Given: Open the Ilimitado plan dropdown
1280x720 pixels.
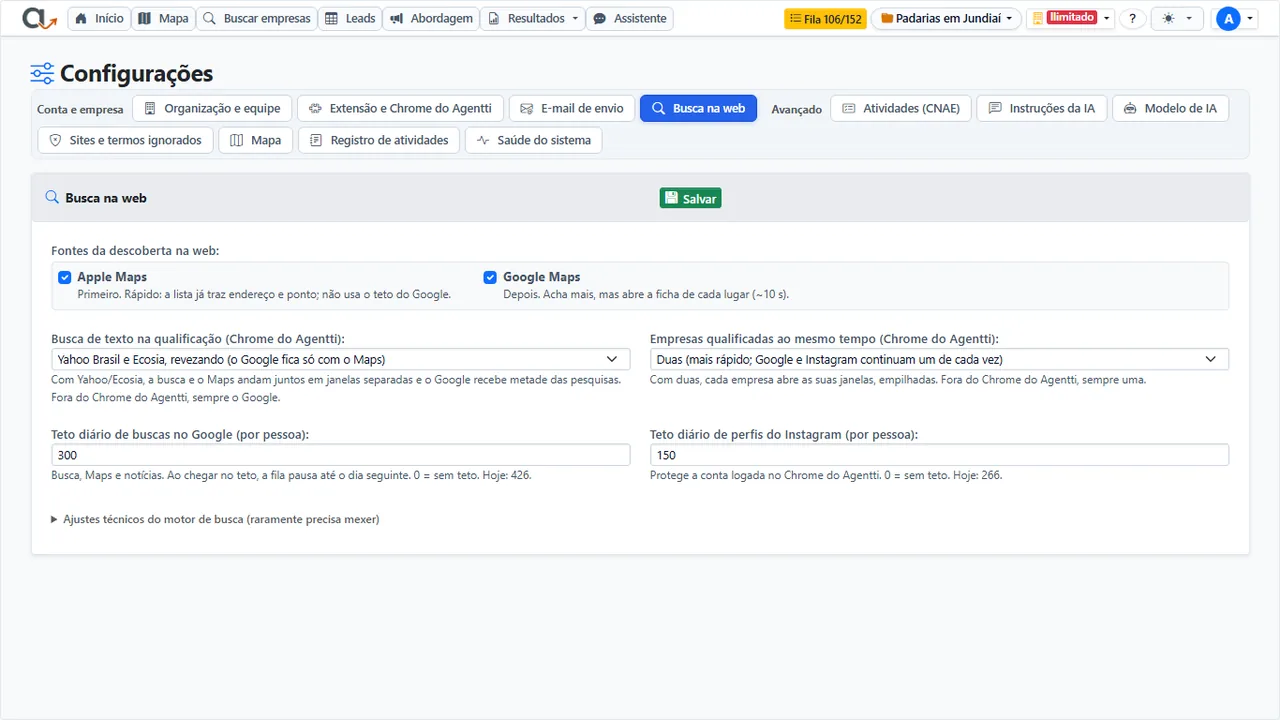Looking at the screenshot, I should pos(1071,18).
